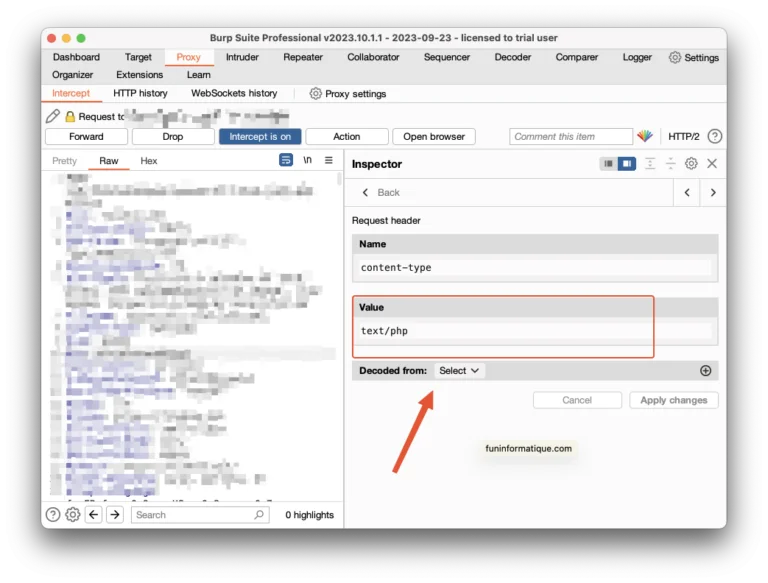Switch message view to Hex

pos(149,161)
